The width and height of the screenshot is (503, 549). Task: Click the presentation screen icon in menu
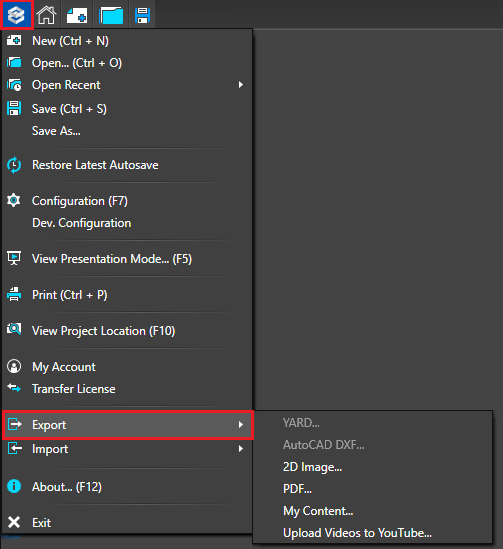(x=14, y=258)
